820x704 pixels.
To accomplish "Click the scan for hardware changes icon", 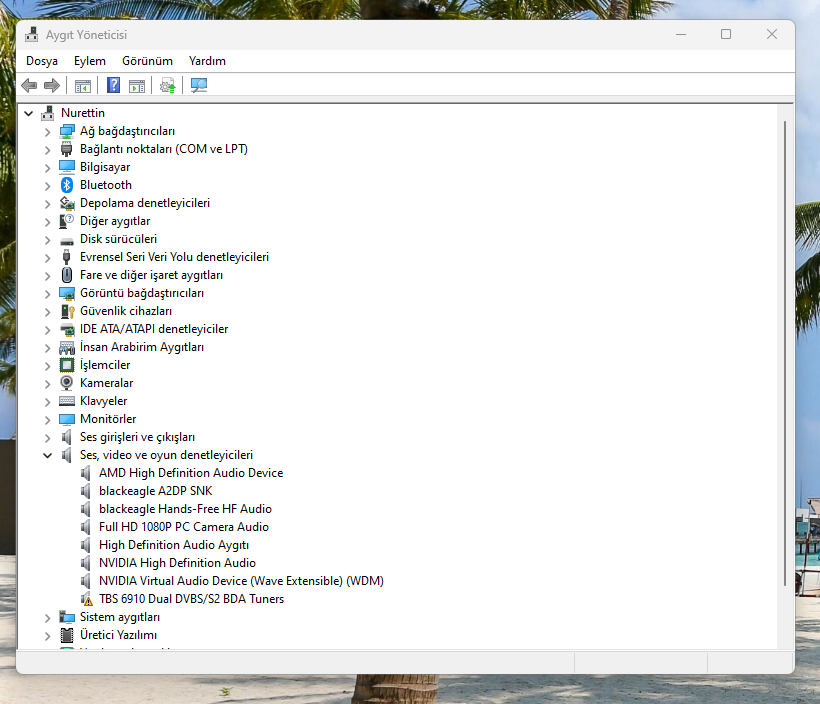I will click(x=199, y=86).
